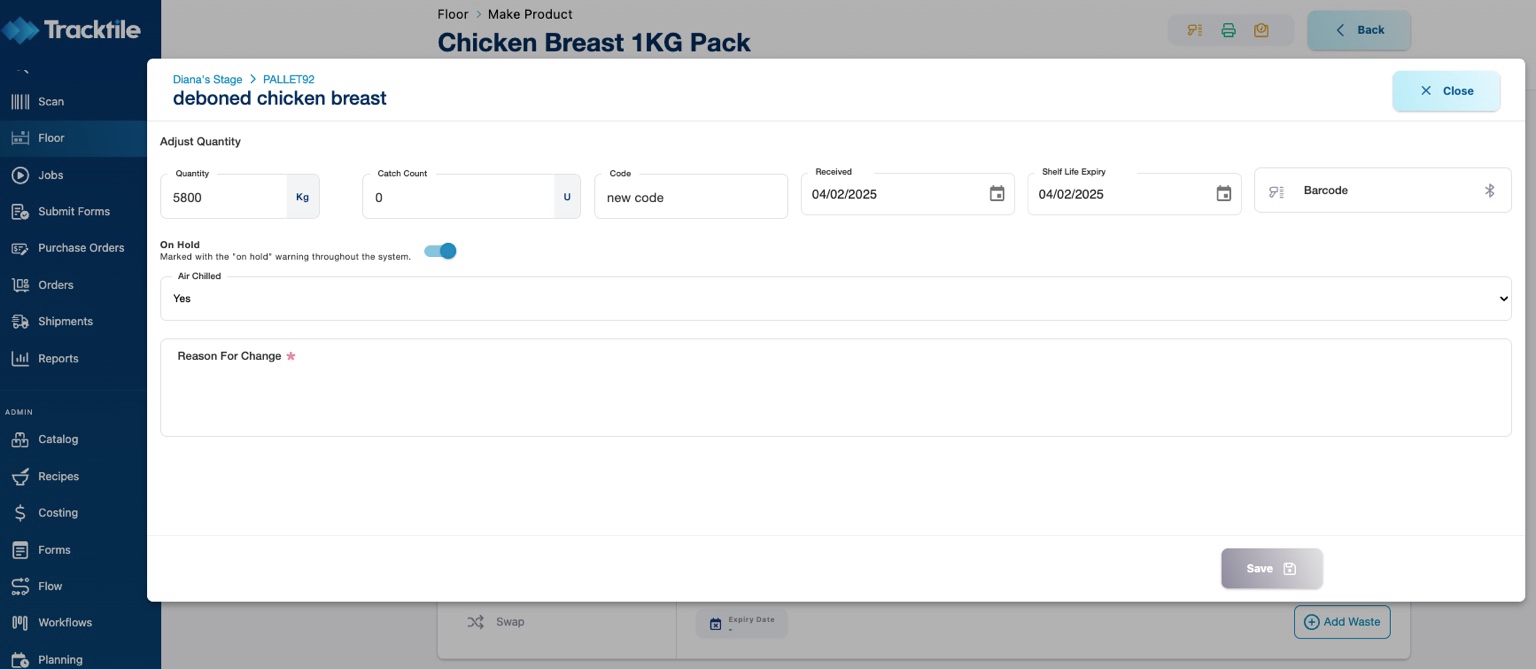Close the adjust quantity dialog
The width and height of the screenshot is (1536, 669).
point(1445,91)
